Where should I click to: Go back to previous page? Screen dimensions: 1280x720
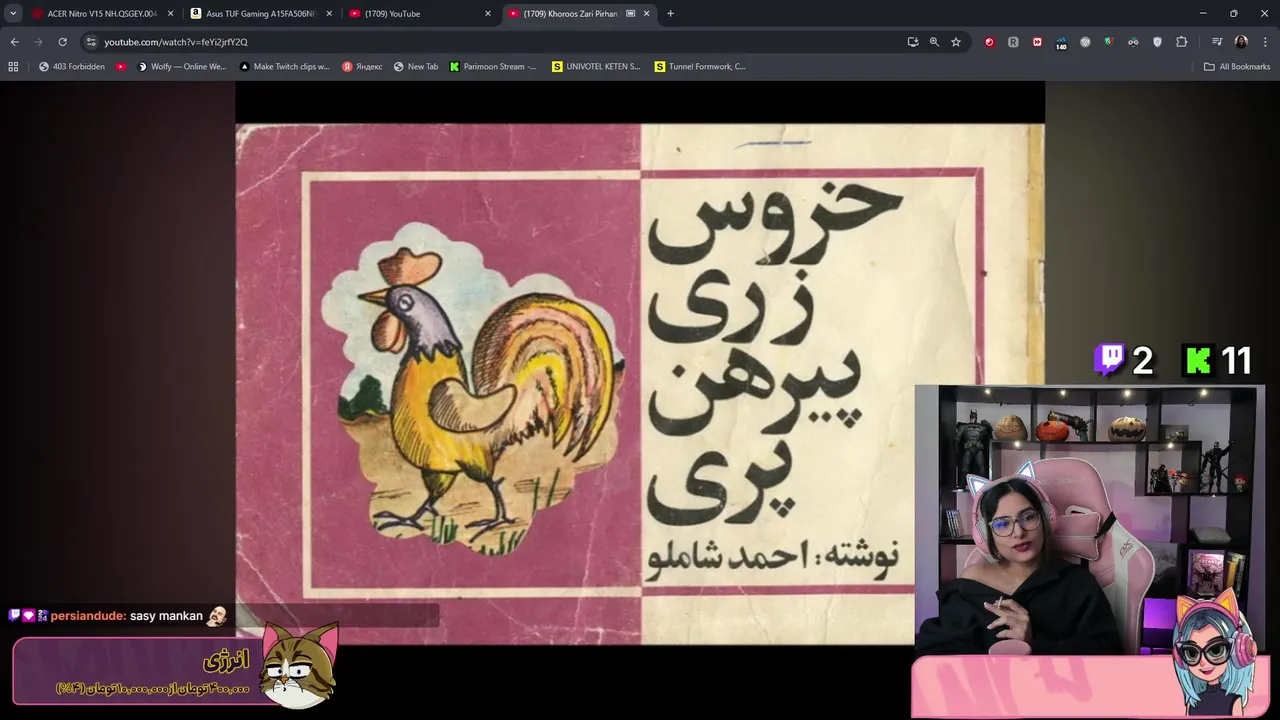(x=14, y=42)
